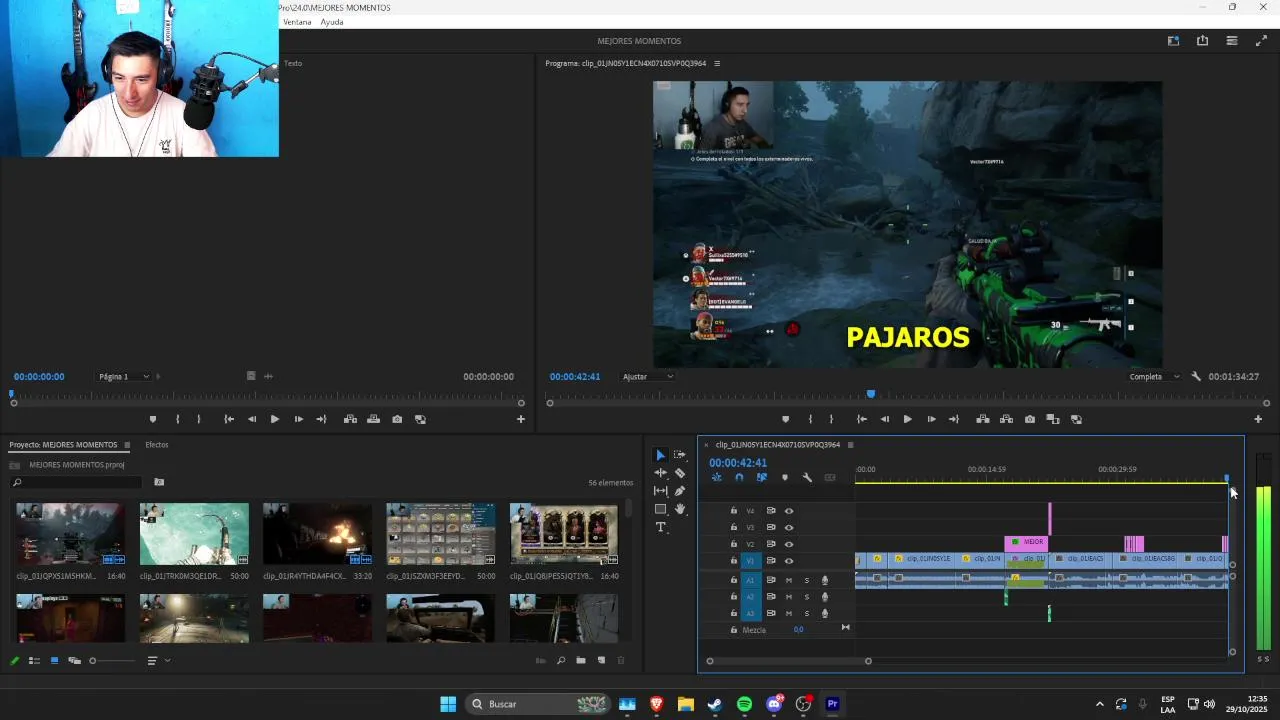Image resolution: width=1280 pixels, height=720 pixels.
Task: Open Proyecto panel menu icon
Action: coord(127,445)
